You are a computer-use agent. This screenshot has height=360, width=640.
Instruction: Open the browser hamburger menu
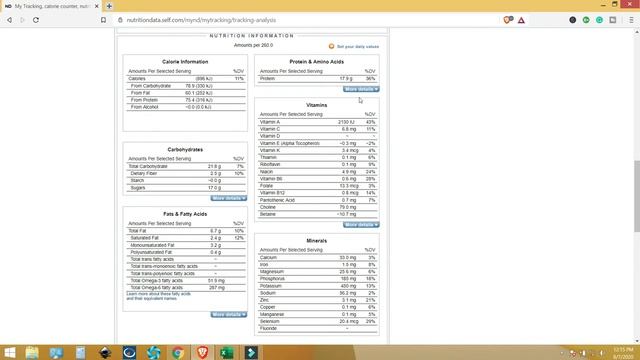pyautogui.click(x=631, y=20)
